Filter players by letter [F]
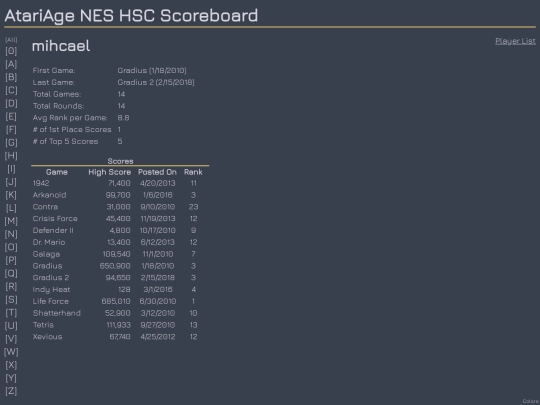 click(11, 129)
